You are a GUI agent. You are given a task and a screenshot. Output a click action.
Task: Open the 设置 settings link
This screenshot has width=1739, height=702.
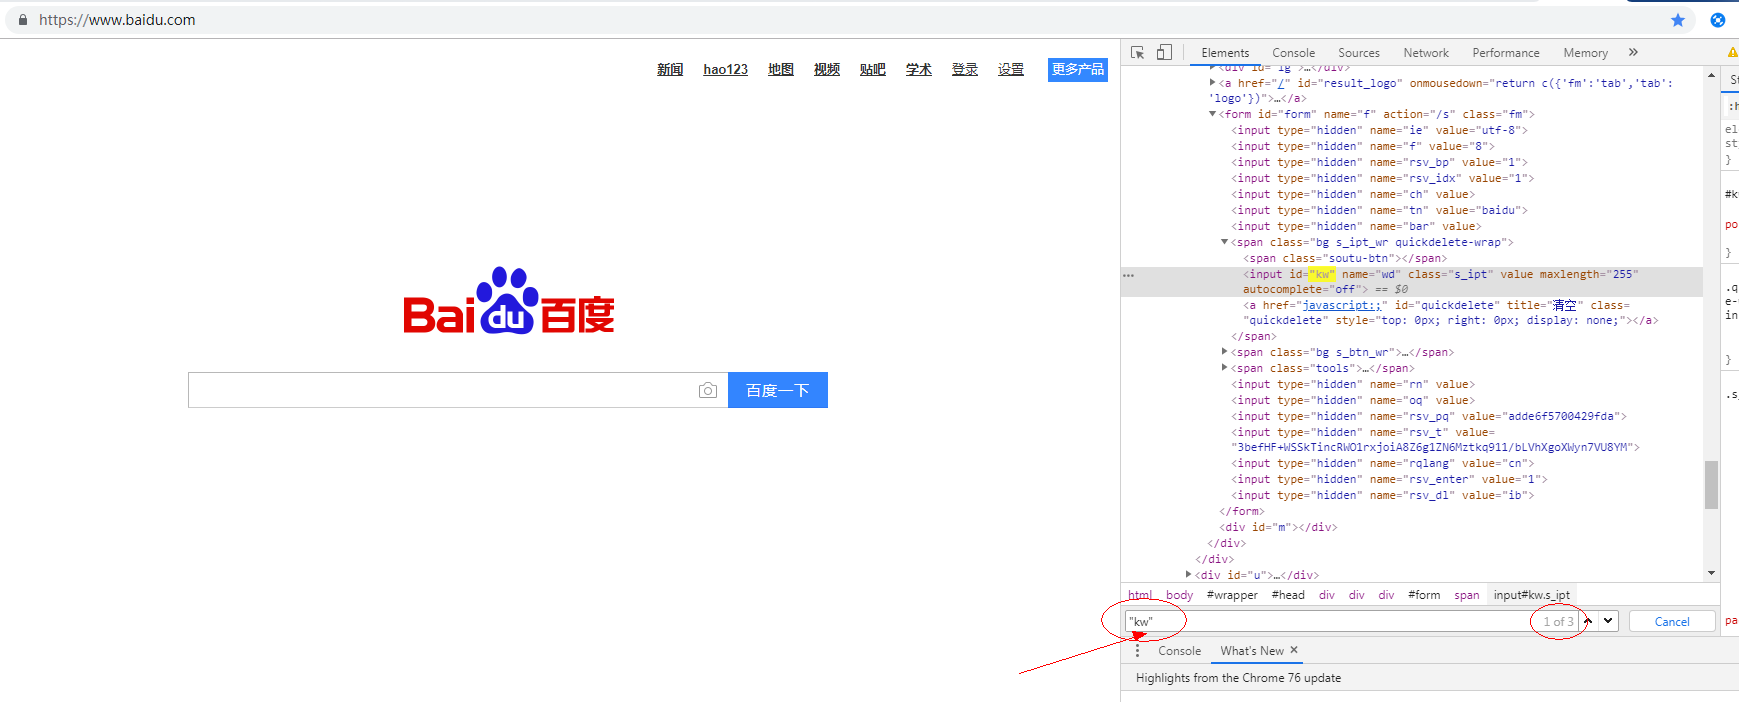tap(1011, 69)
